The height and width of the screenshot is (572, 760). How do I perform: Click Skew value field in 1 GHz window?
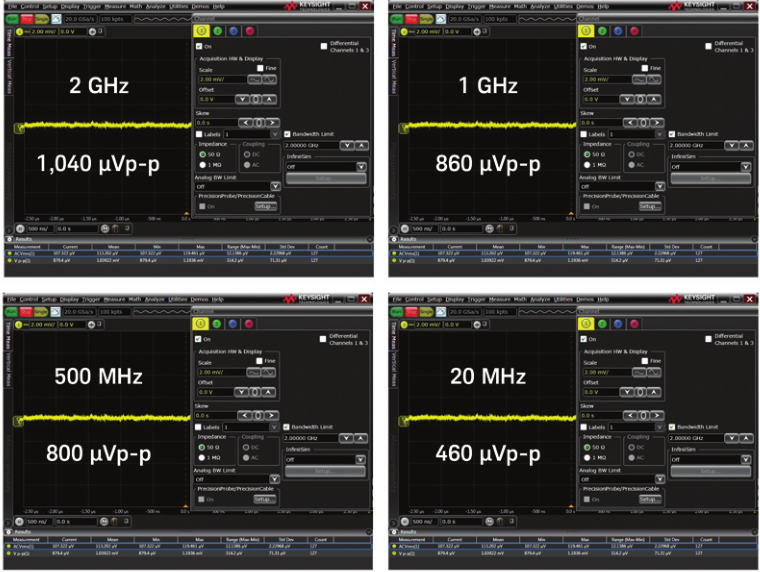click(602, 123)
